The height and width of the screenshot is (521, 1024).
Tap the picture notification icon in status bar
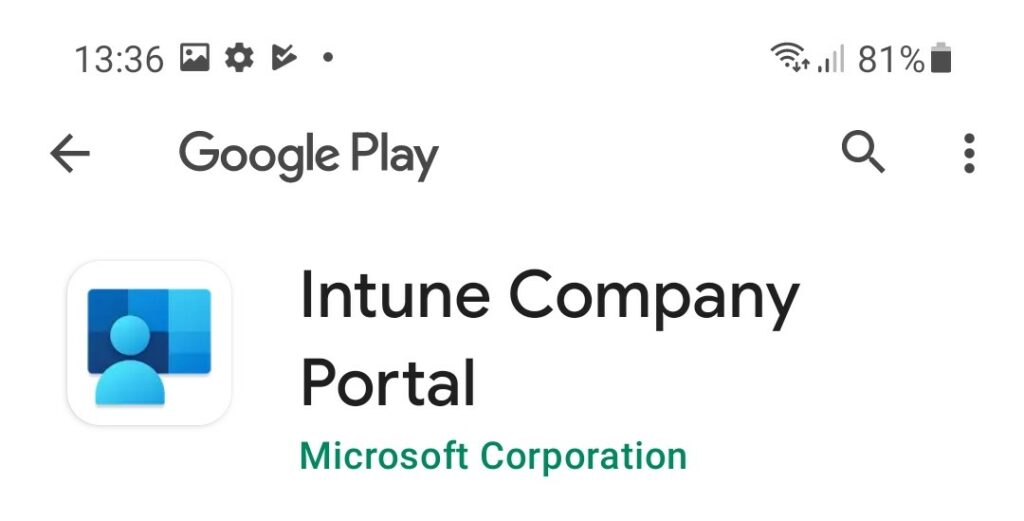click(195, 57)
